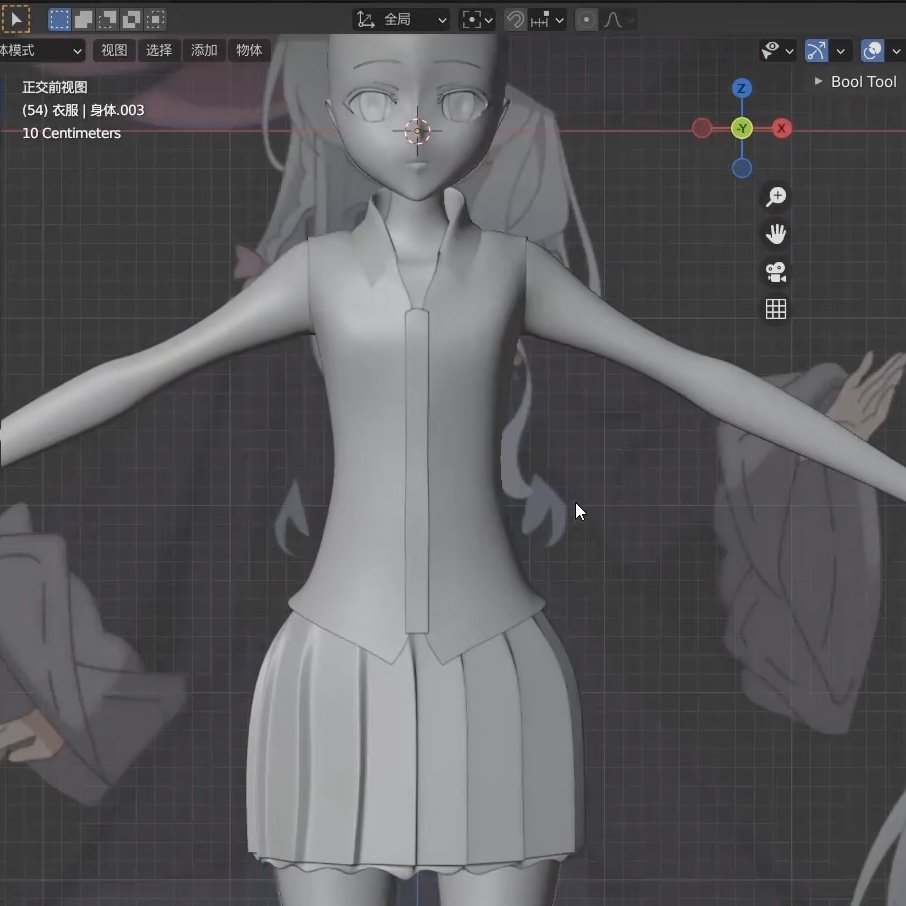The height and width of the screenshot is (906, 906).
Task: Toggle proportional editing
Action: click(x=586, y=20)
